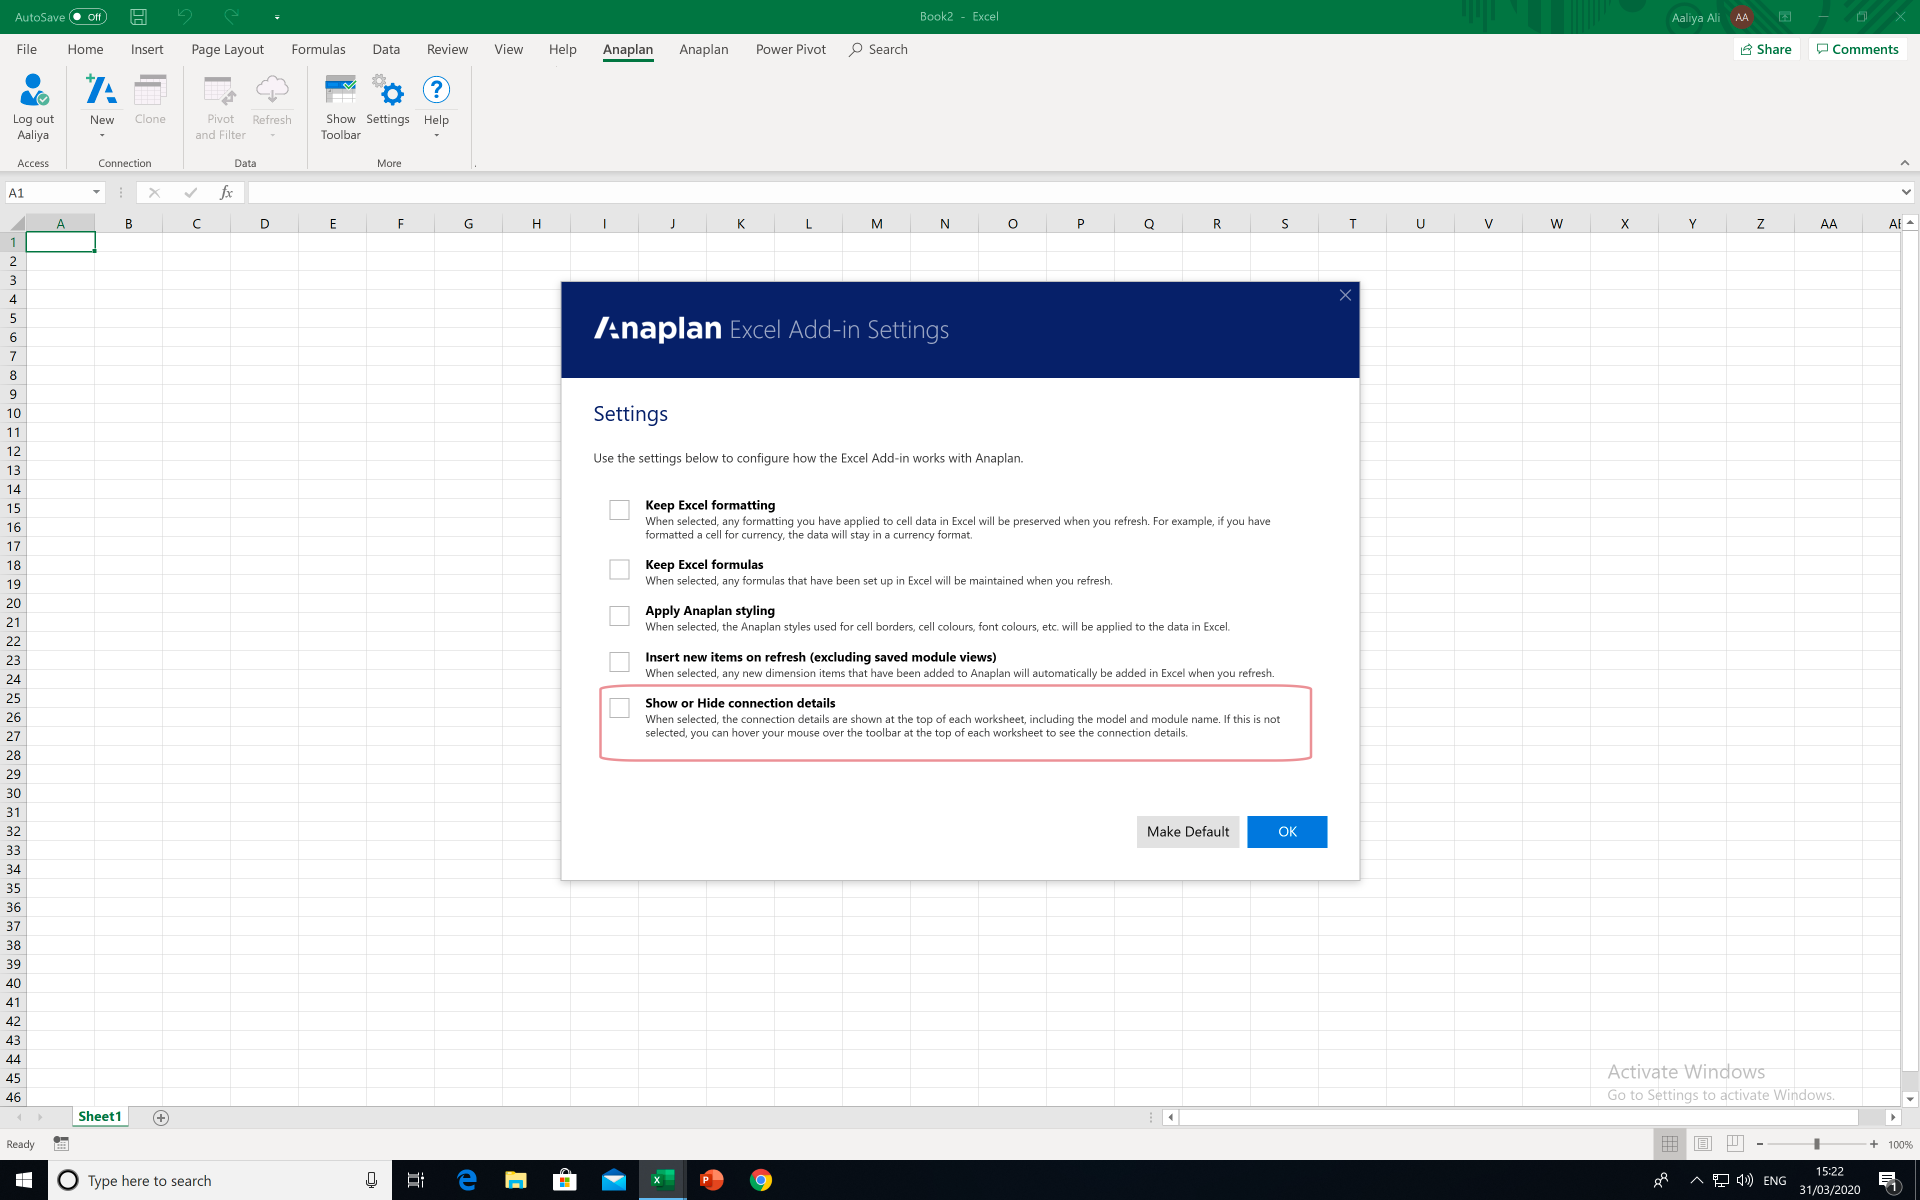Select the Sheet1 worksheet tab
The image size is (1920, 1200).
(100, 1117)
